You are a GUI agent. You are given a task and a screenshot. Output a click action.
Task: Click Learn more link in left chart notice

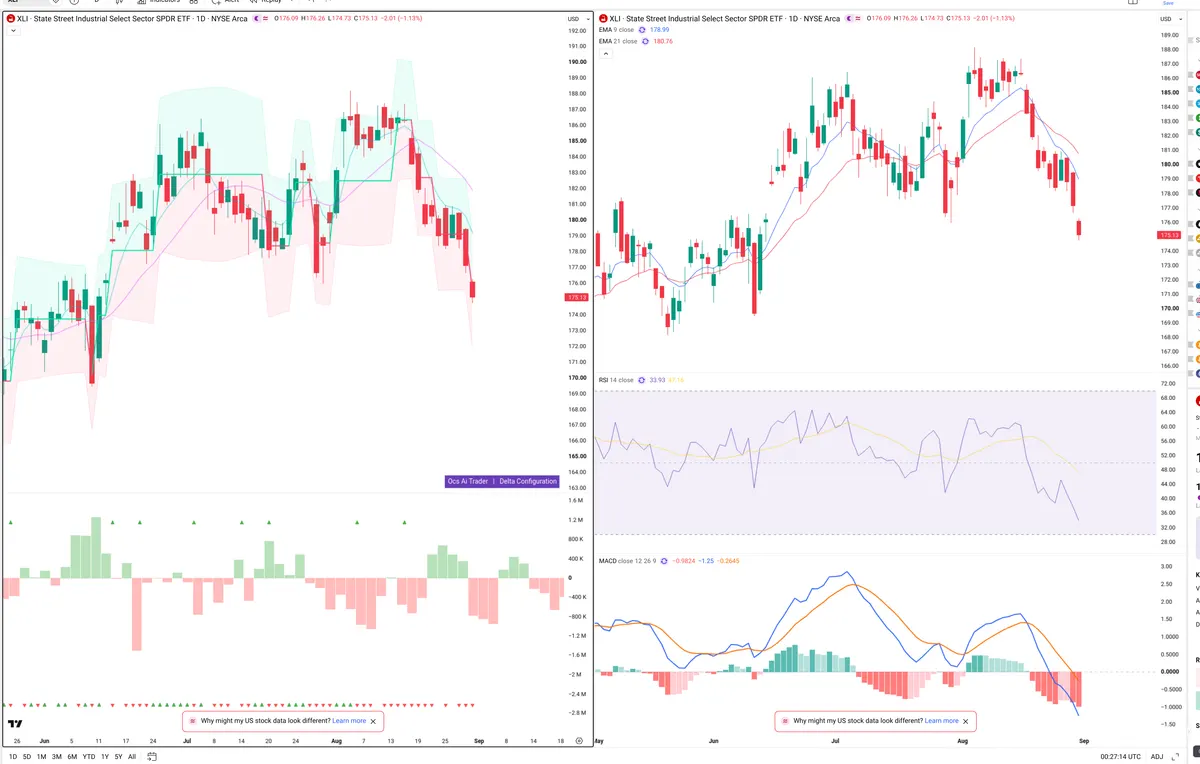click(349, 720)
